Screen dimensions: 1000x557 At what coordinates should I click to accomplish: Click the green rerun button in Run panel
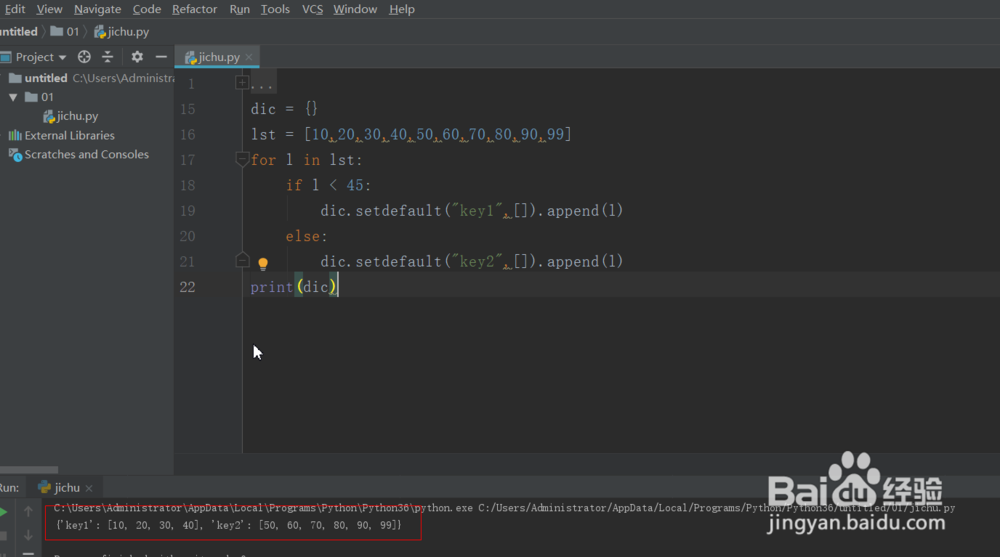[x=3, y=512]
